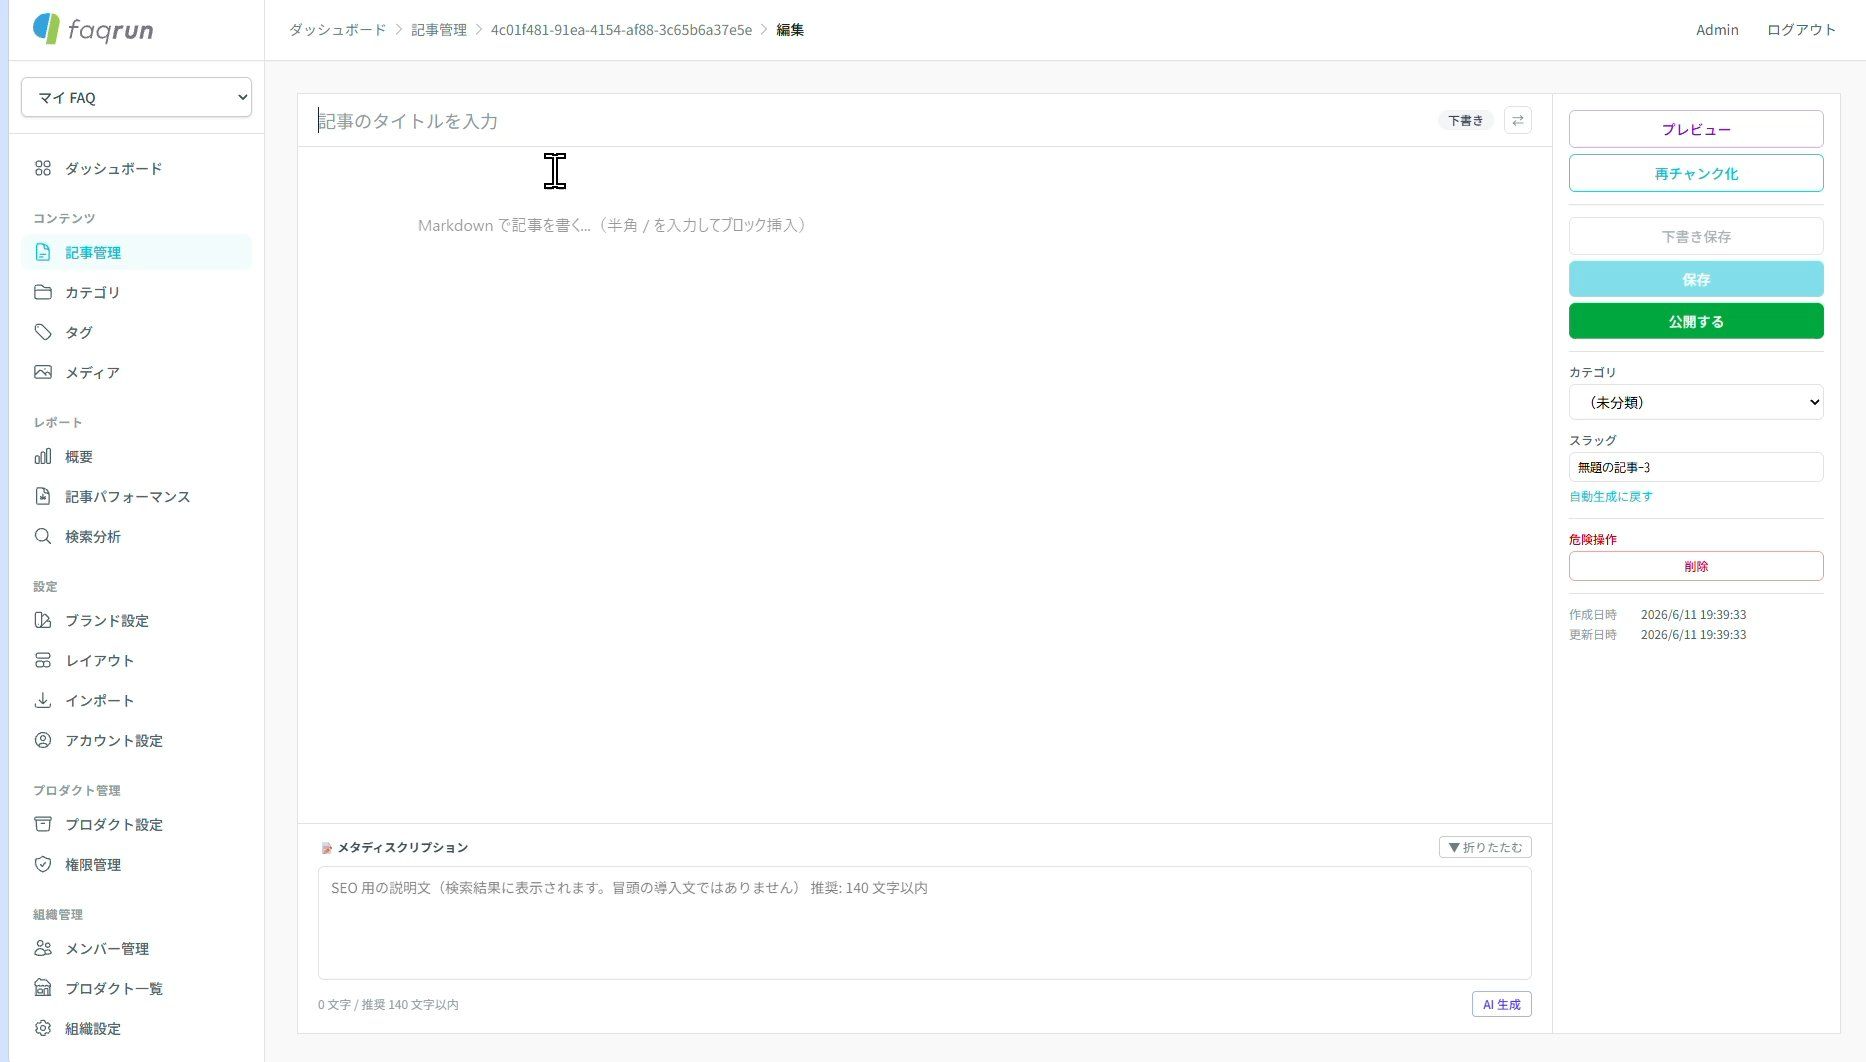Click the プロダクト設定 box icon
This screenshot has width=1866, height=1062.
pyautogui.click(x=43, y=824)
